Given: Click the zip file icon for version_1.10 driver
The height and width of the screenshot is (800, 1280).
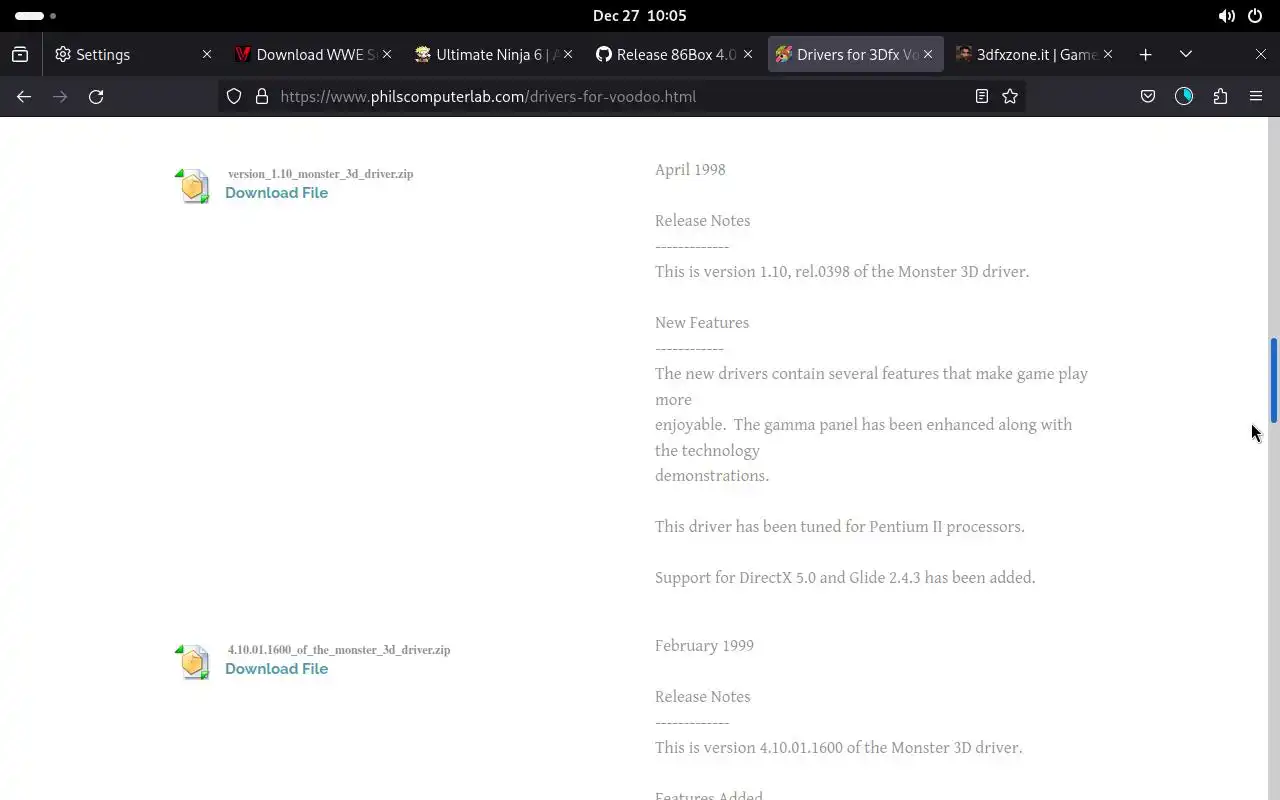Looking at the screenshot, I should point(193,186).
